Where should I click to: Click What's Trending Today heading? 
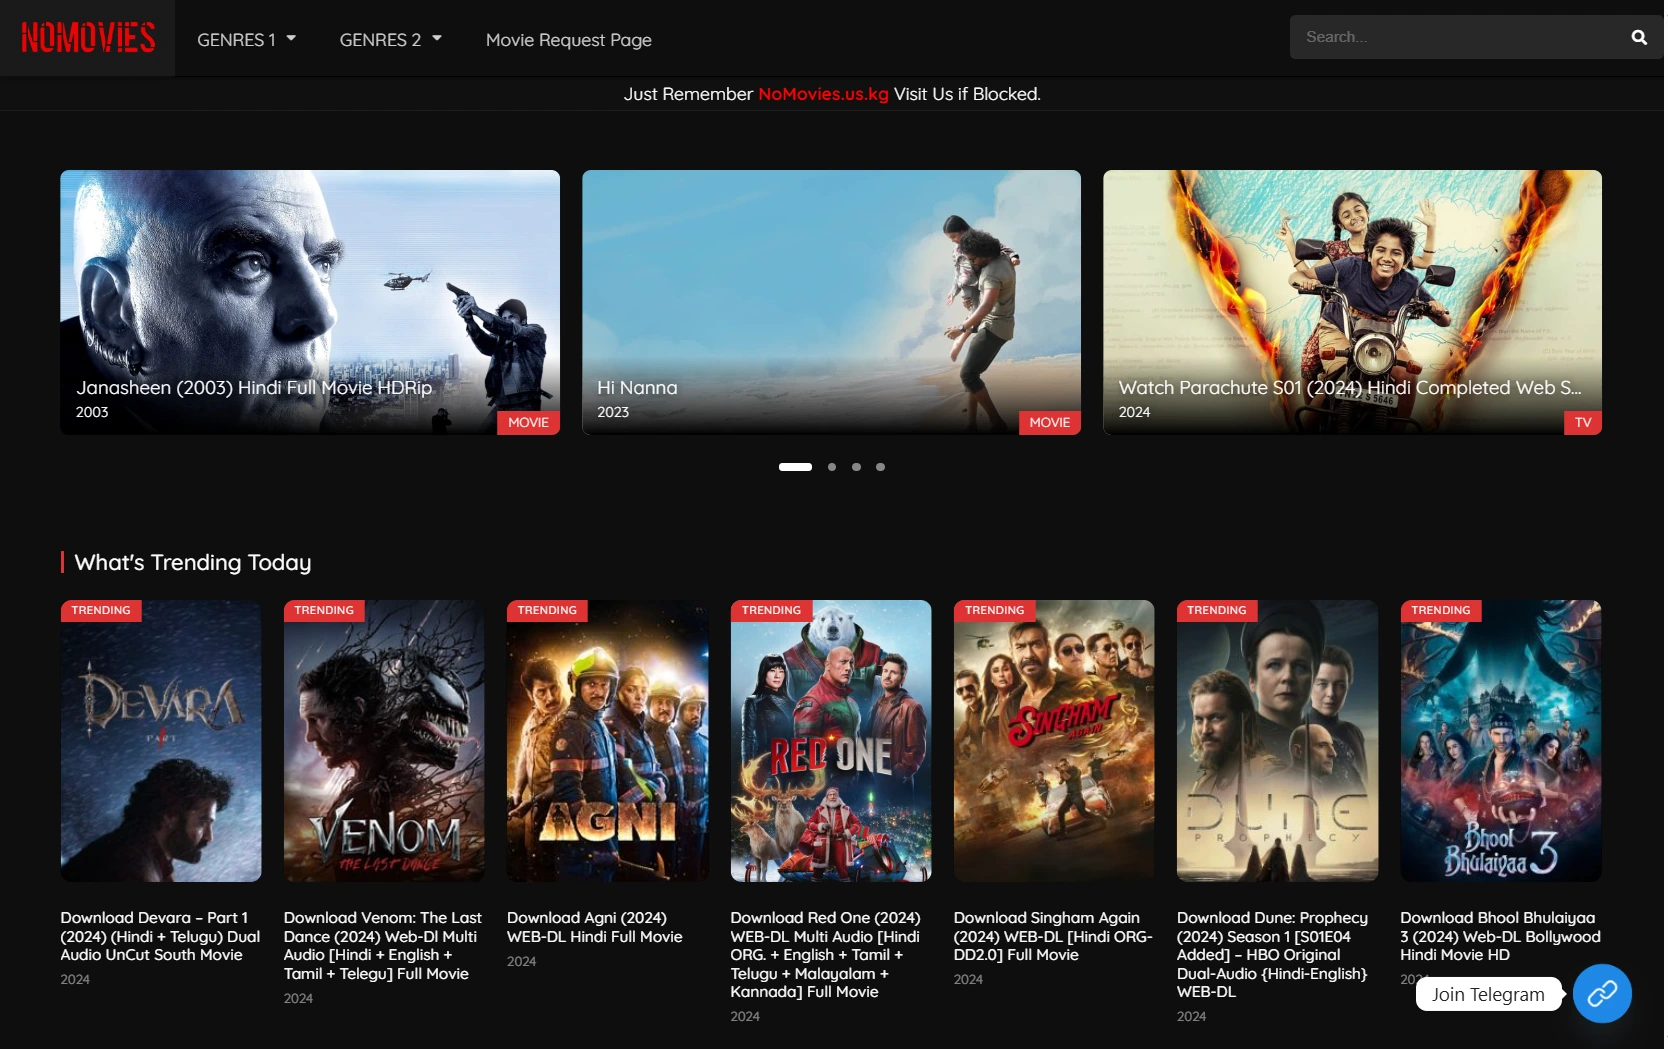tap(193, 562)
